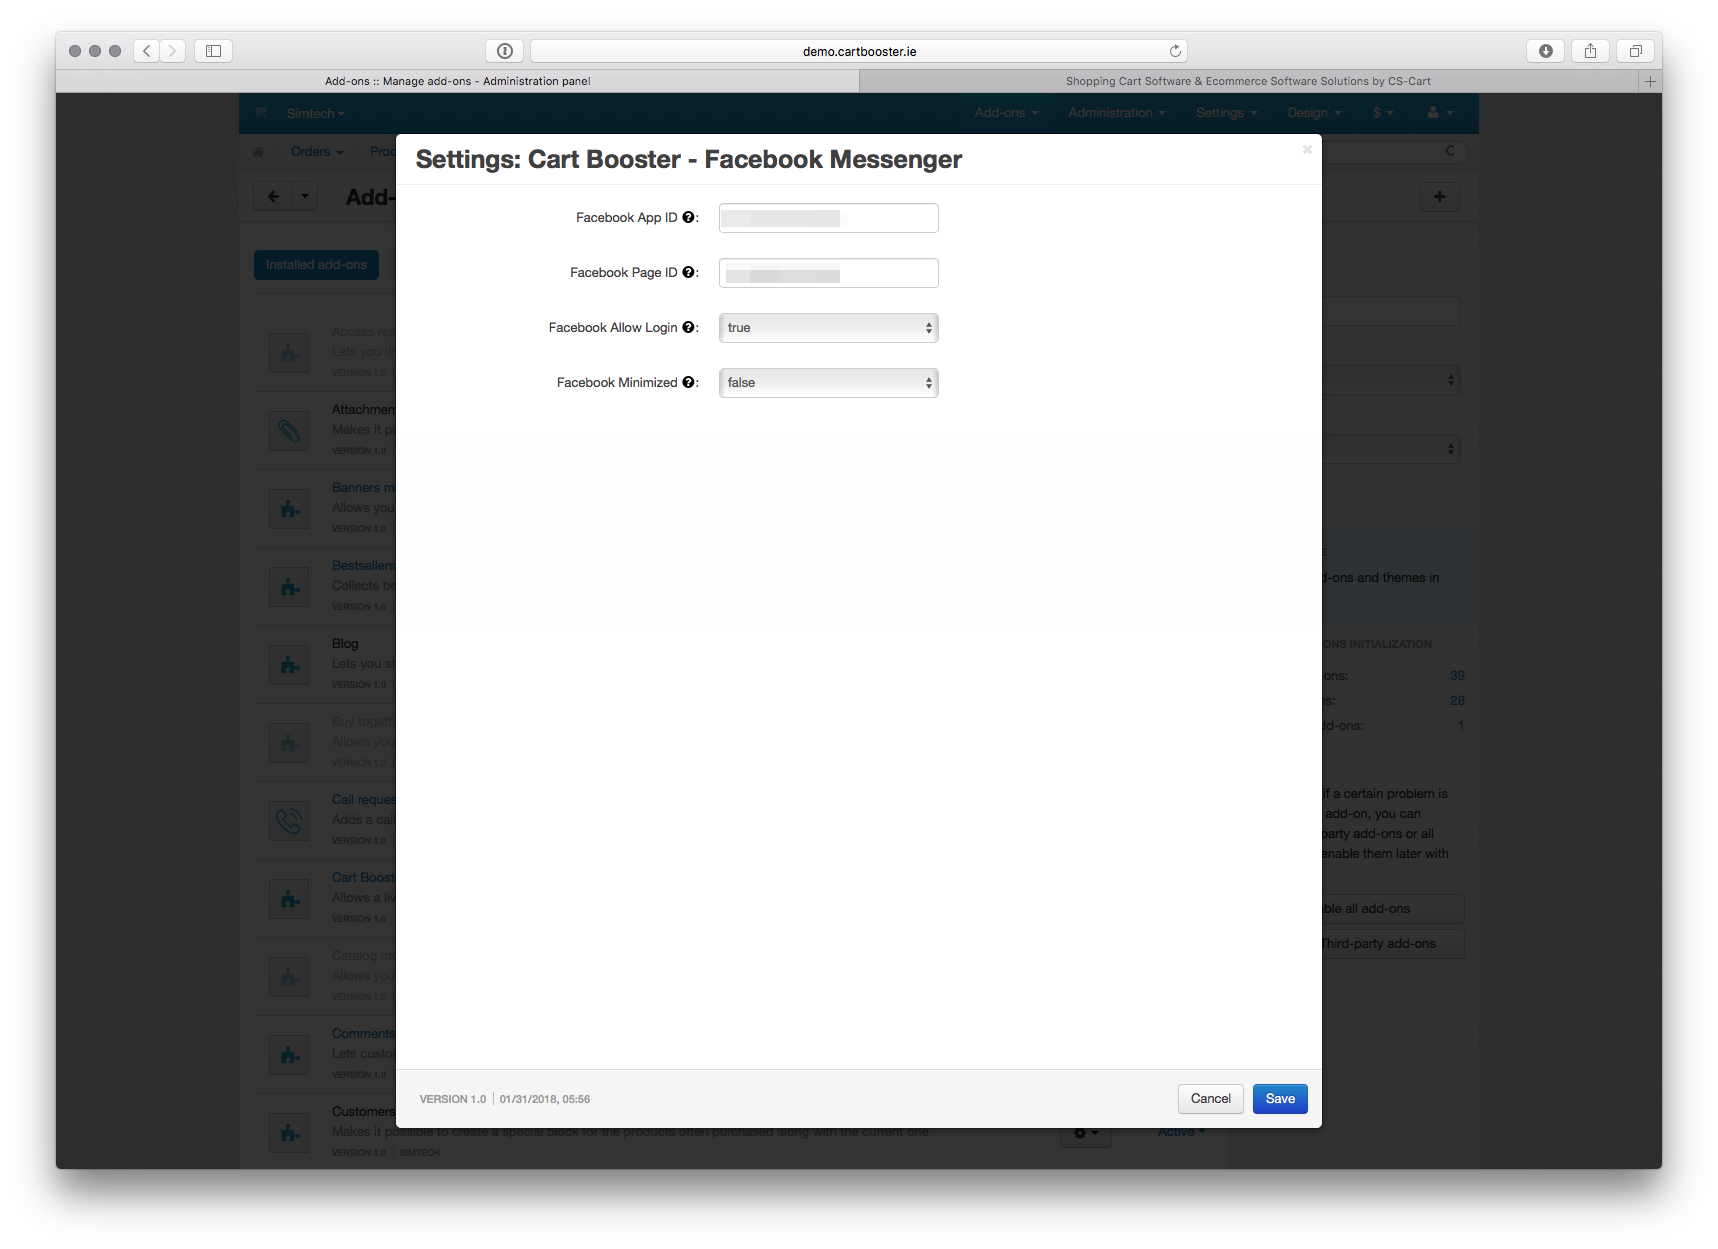Click the back arrow button beside Add-ons title
The height and width of the screenshot is (1249, 1718).
point(273,197)
